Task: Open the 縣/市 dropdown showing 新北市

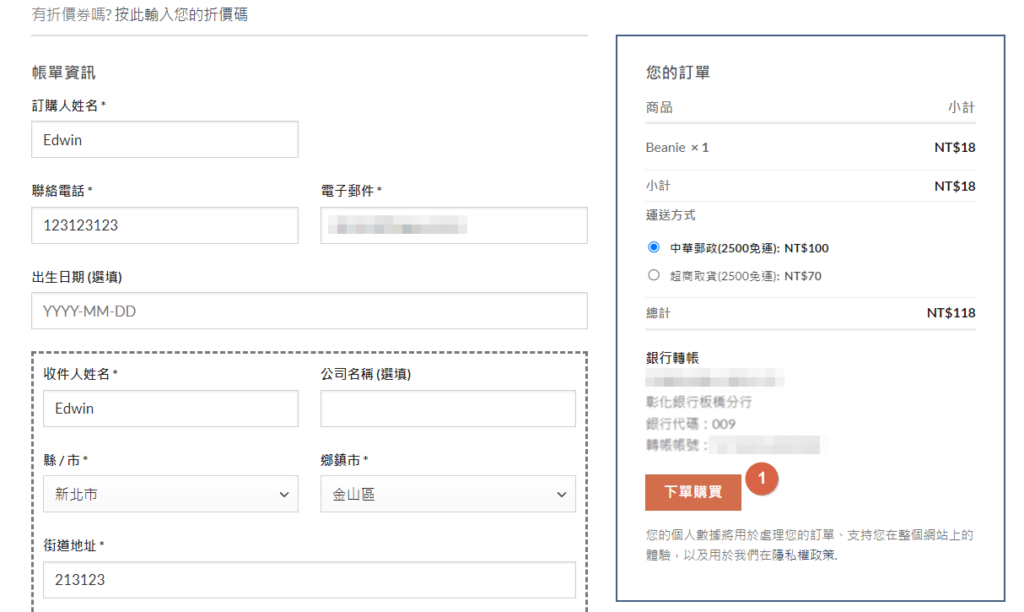Action: pos(170,494)
